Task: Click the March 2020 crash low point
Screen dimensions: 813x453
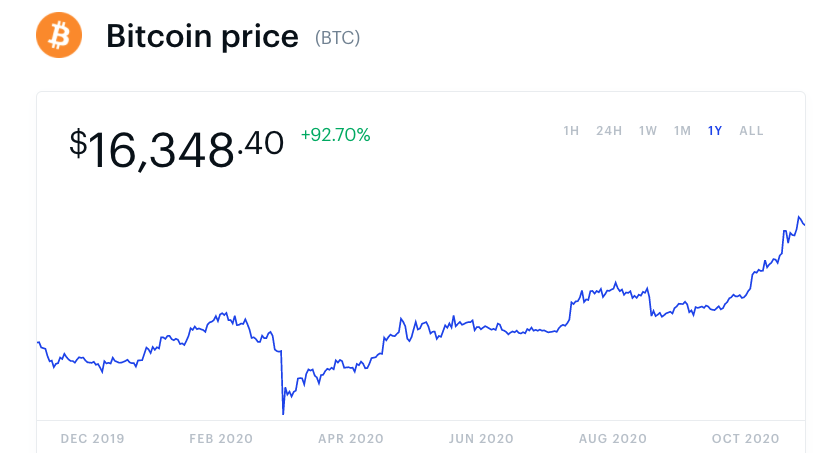Action: click(x=283, y=414)
